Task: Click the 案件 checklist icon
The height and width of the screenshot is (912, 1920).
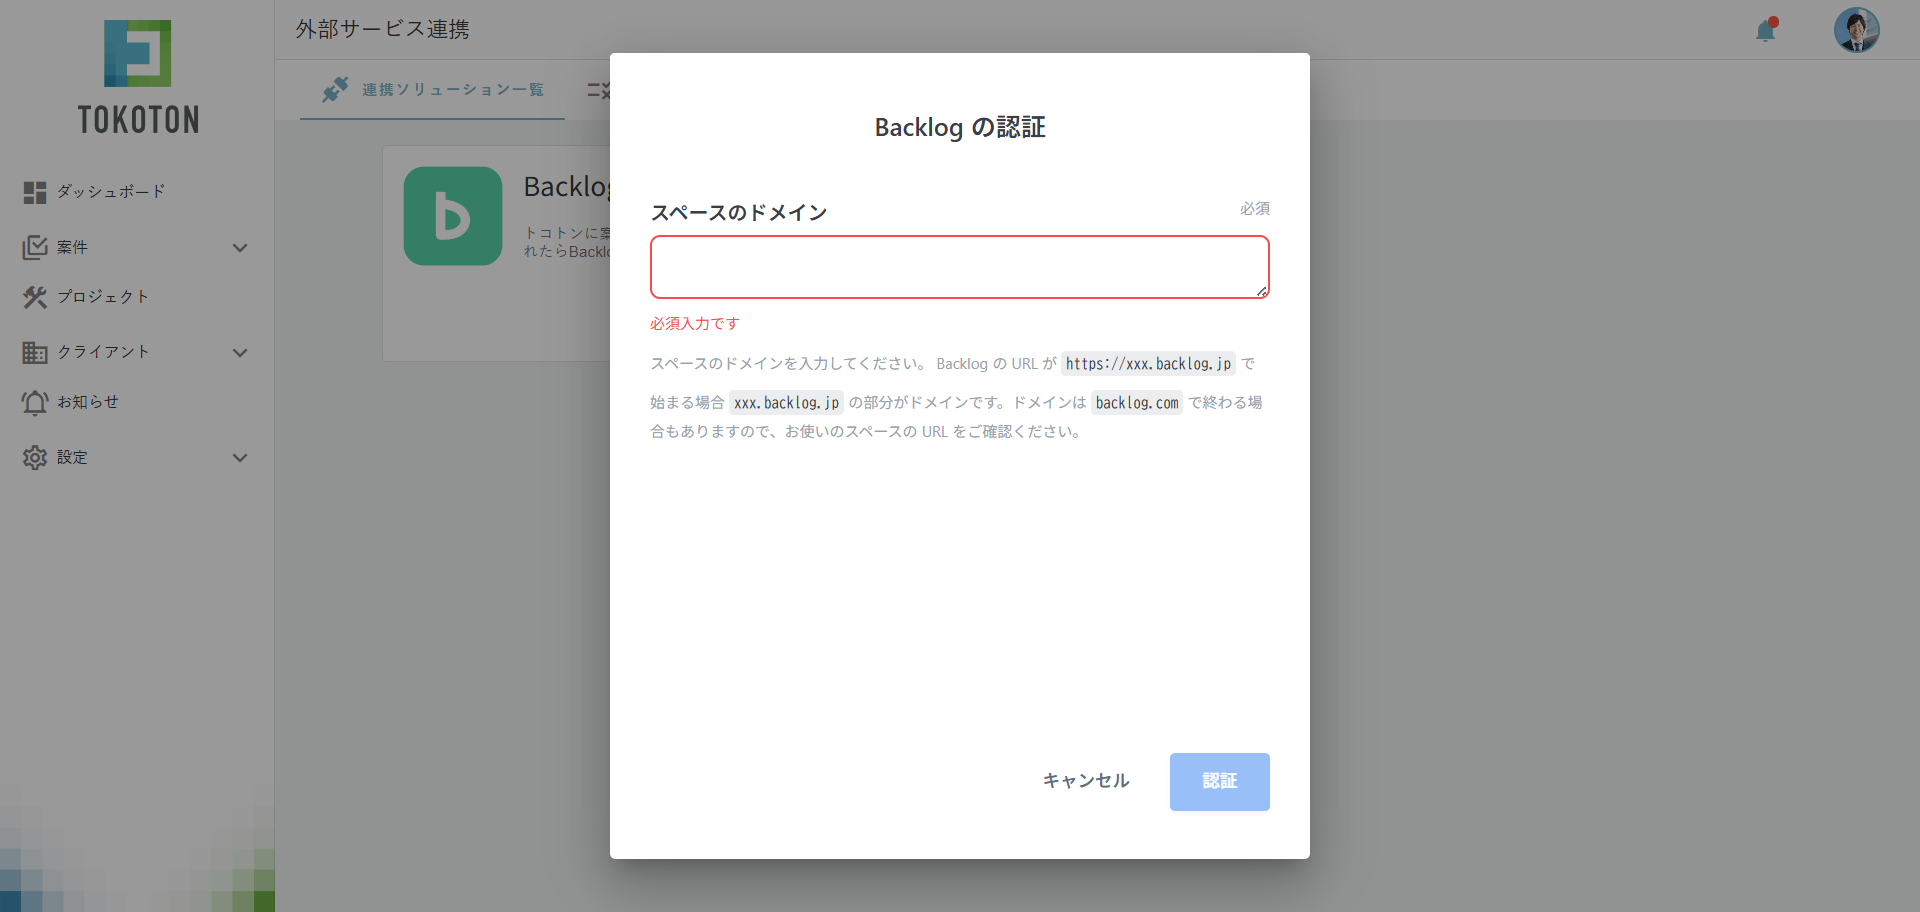Action: (x=35, y=247)
